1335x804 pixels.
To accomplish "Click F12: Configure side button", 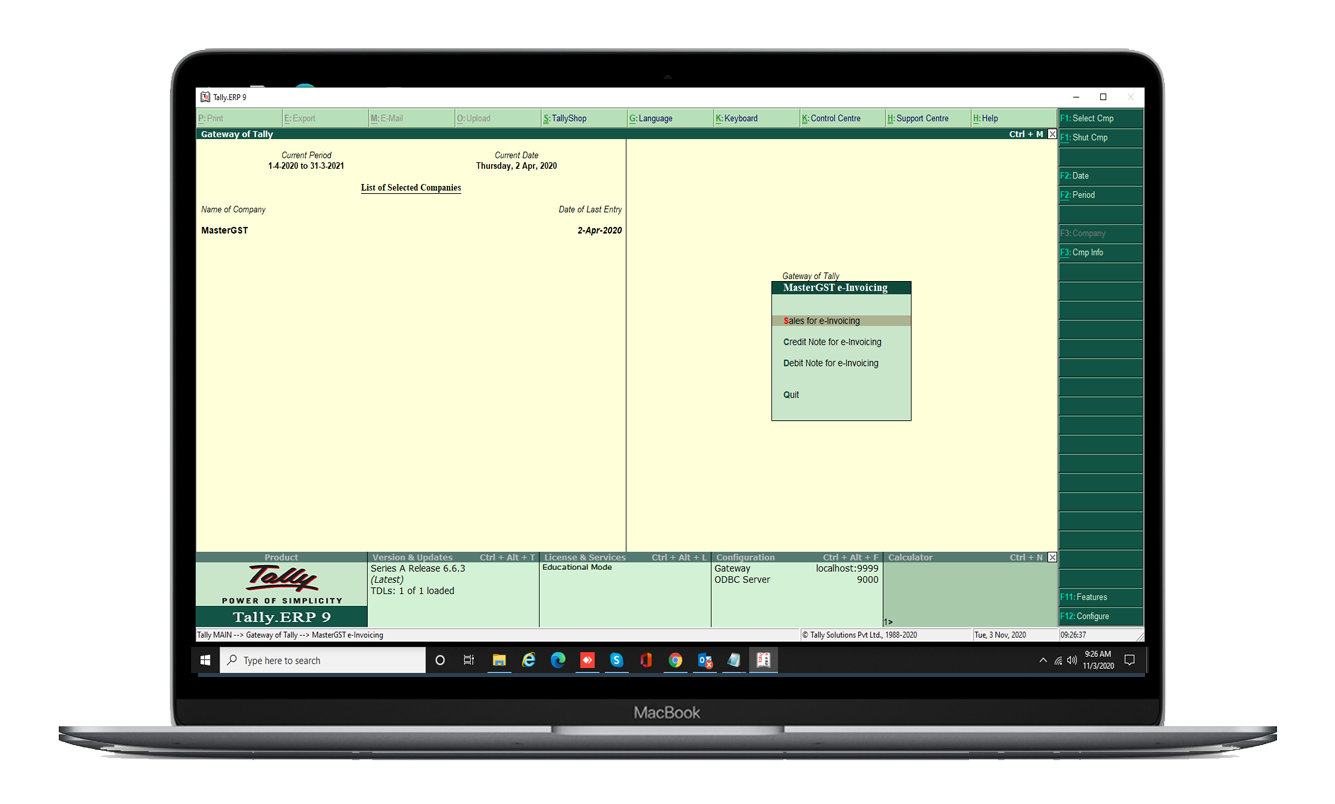I will [1101, 616].
